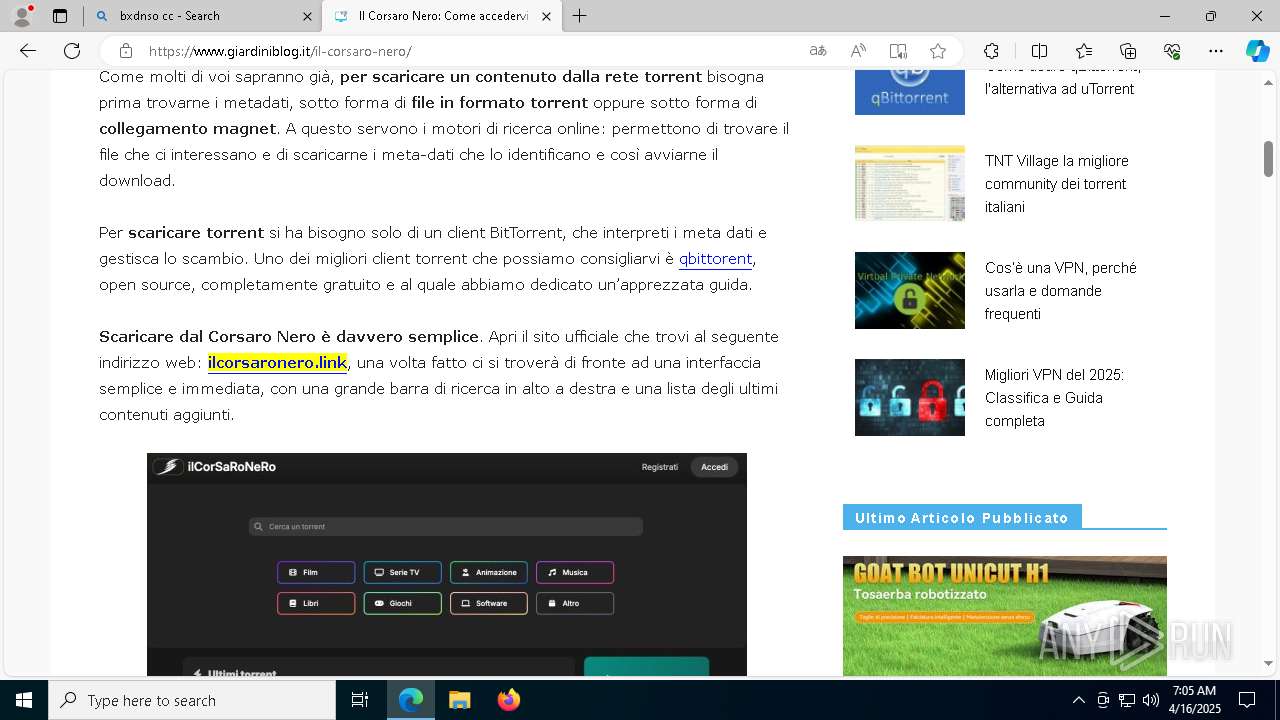Close the 'bxdnso cc - Search' tab
The height and width of the screenshot is (720, 1280).
(x=307, y=16)
